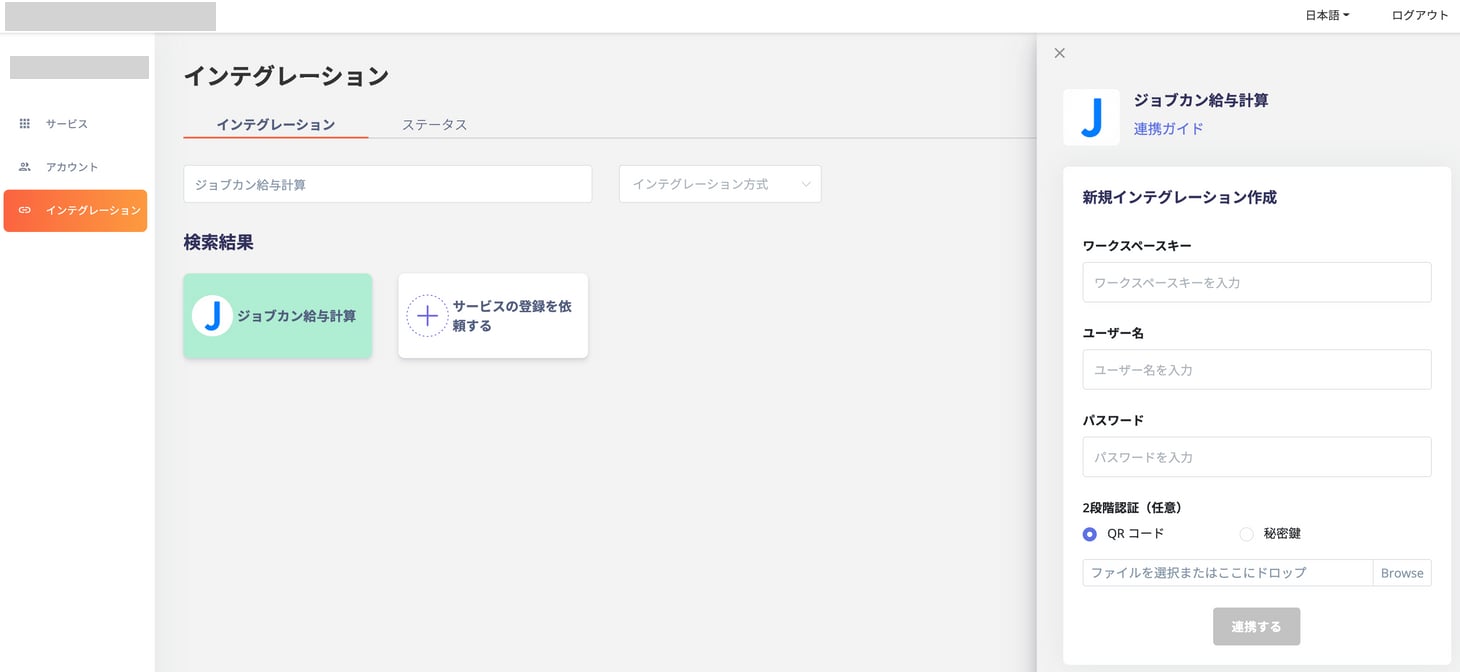Image resolution: width=1460 pixels, height=672 pixels.
Task: Click the 新規インテグレーション作成 heading
Action: coord(1179,198)
